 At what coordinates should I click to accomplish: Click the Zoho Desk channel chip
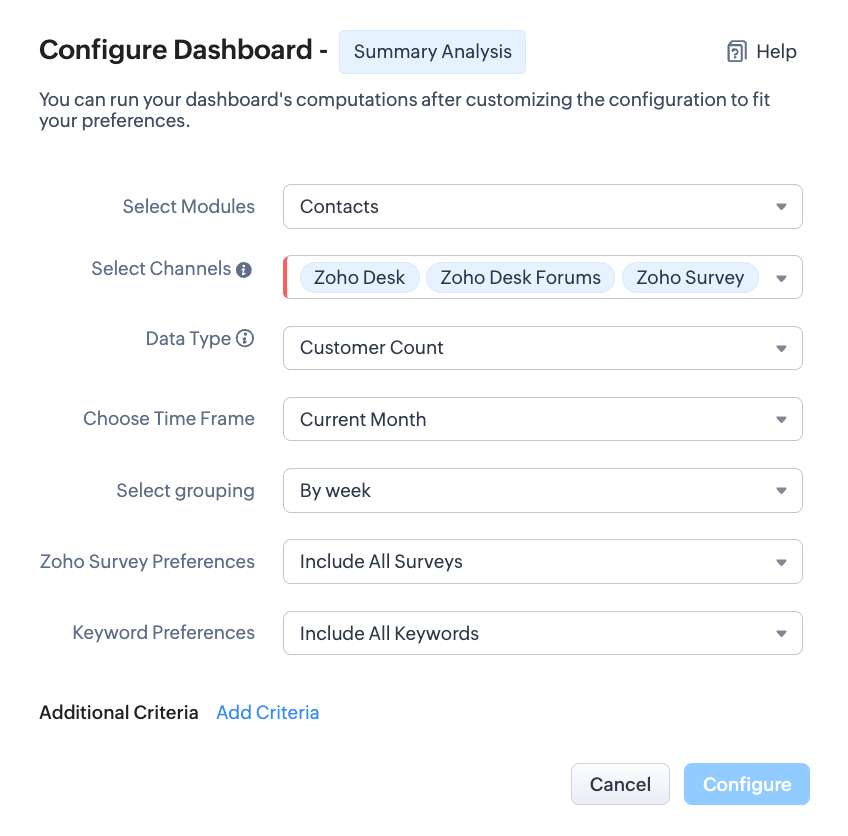[359, 278]
